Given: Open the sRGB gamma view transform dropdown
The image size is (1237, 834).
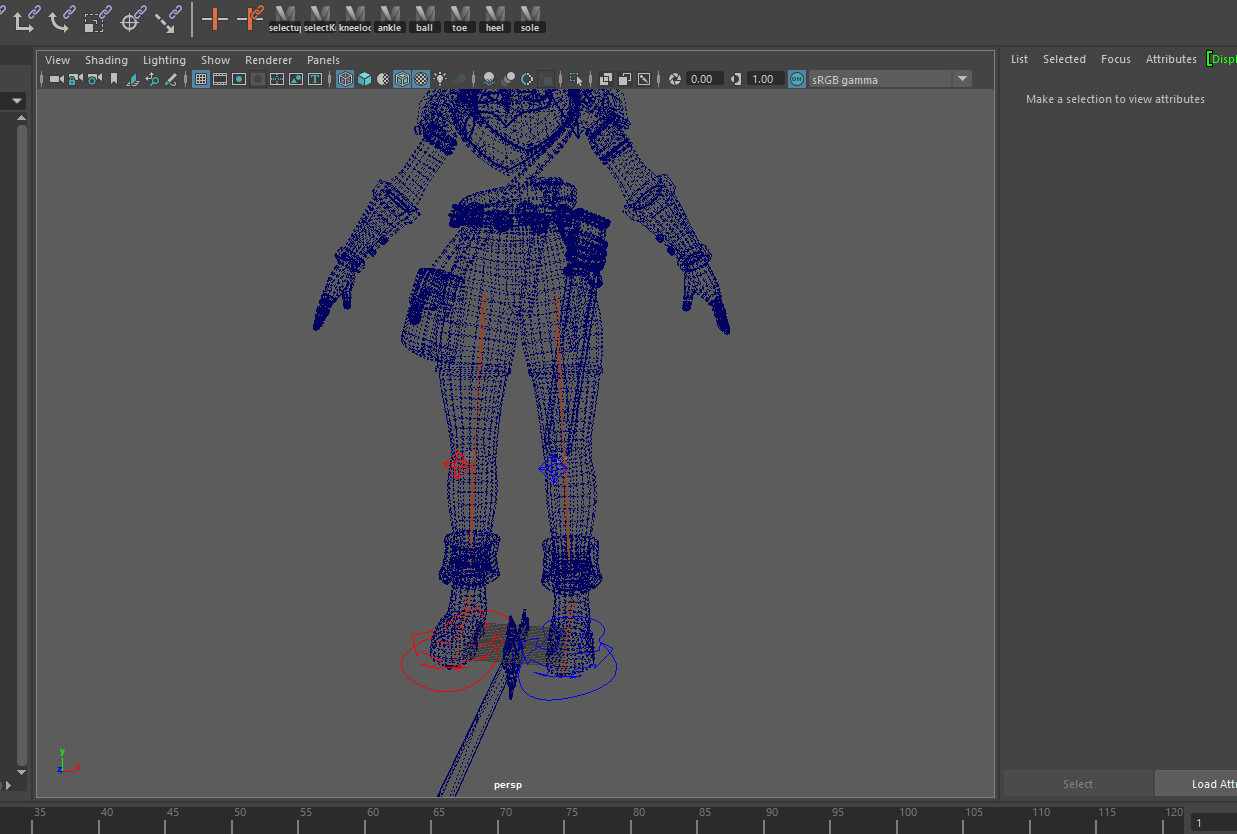Looking at the screenshot, I should 961,78.
